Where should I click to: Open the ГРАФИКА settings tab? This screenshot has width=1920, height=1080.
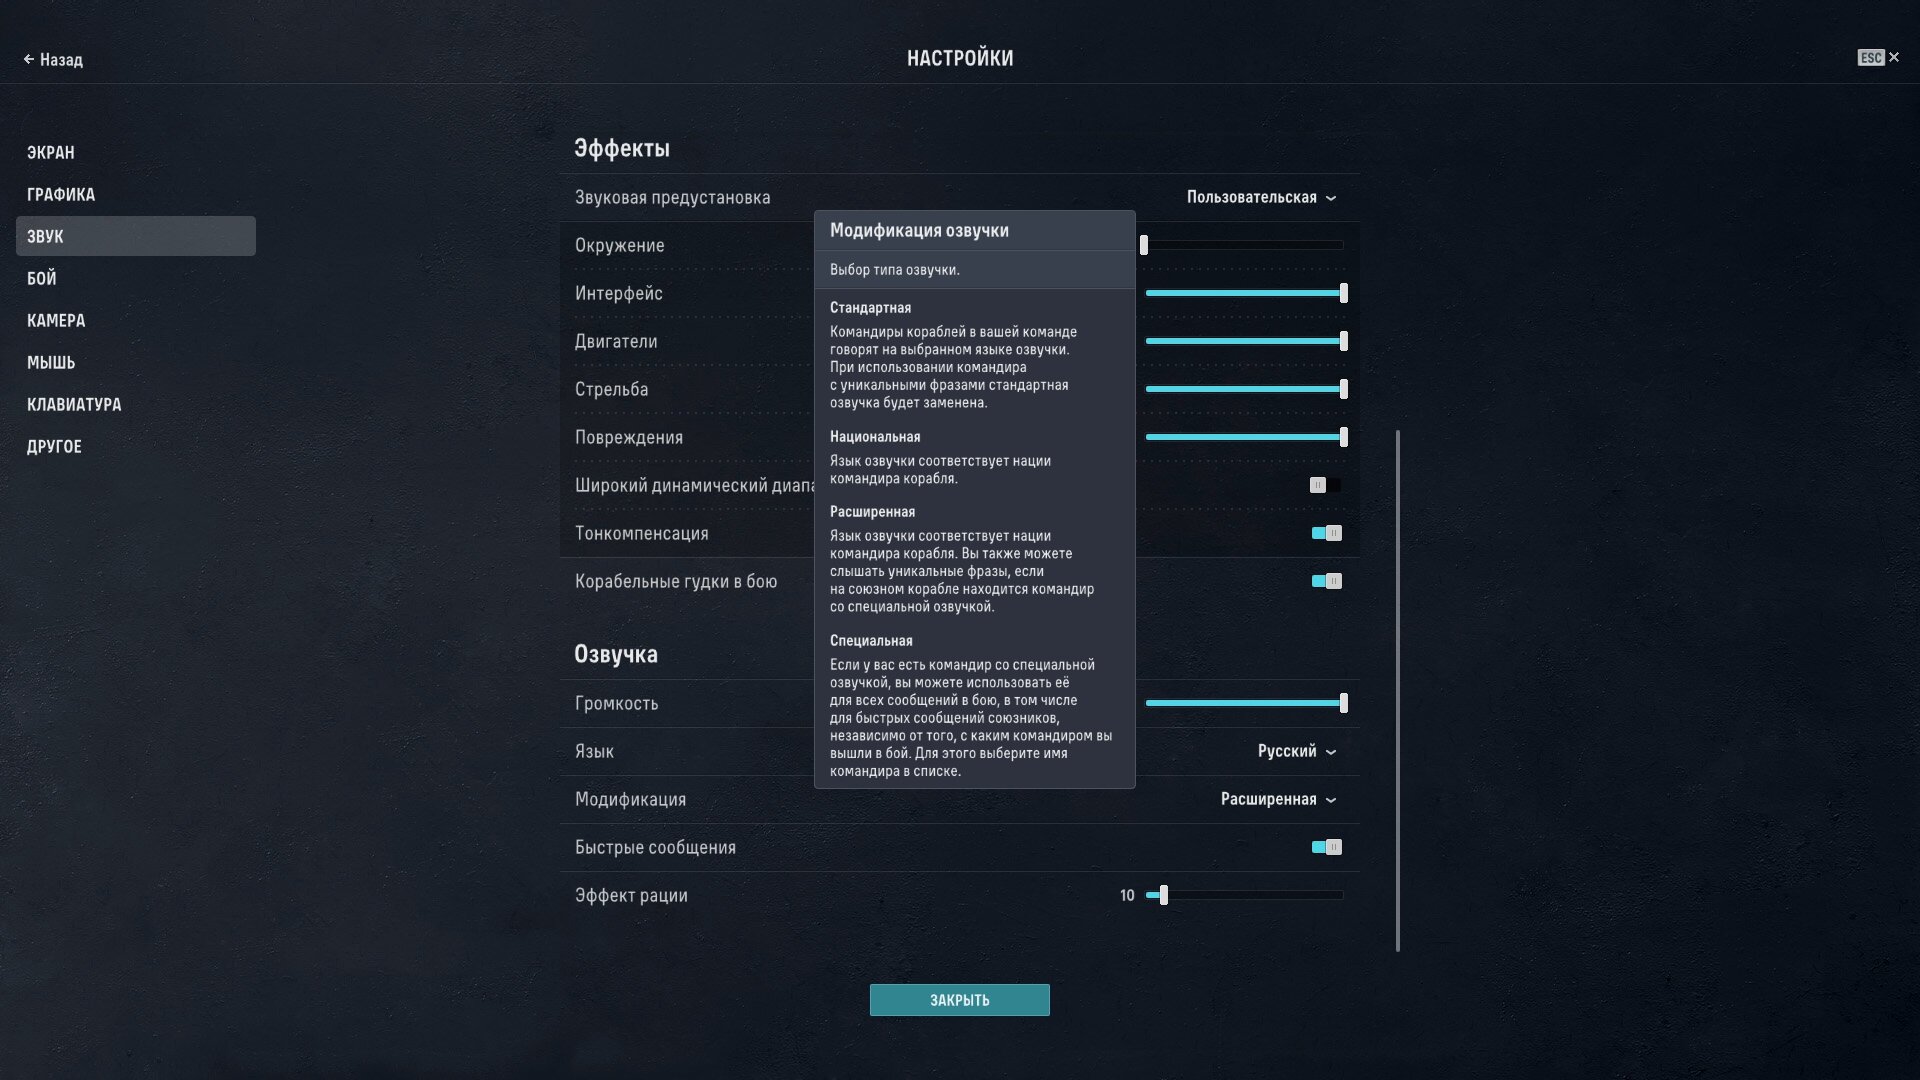coord(61,194)
